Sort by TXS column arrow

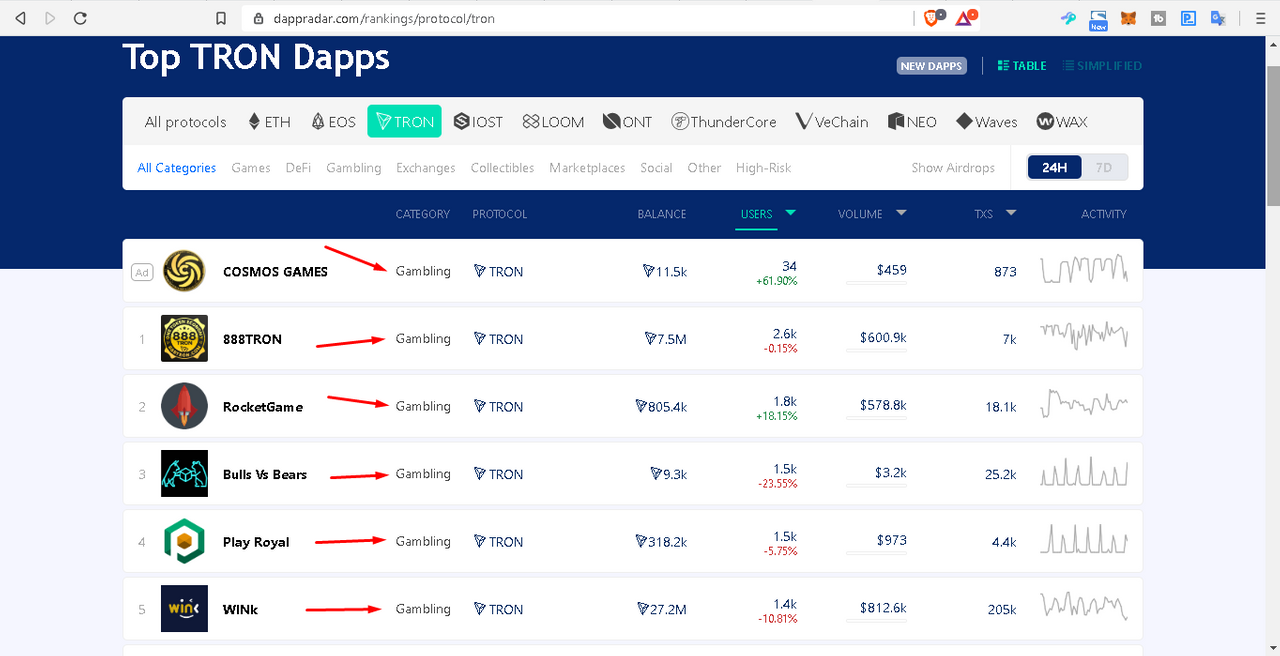pyautogui.click(x=1011, y=213)
